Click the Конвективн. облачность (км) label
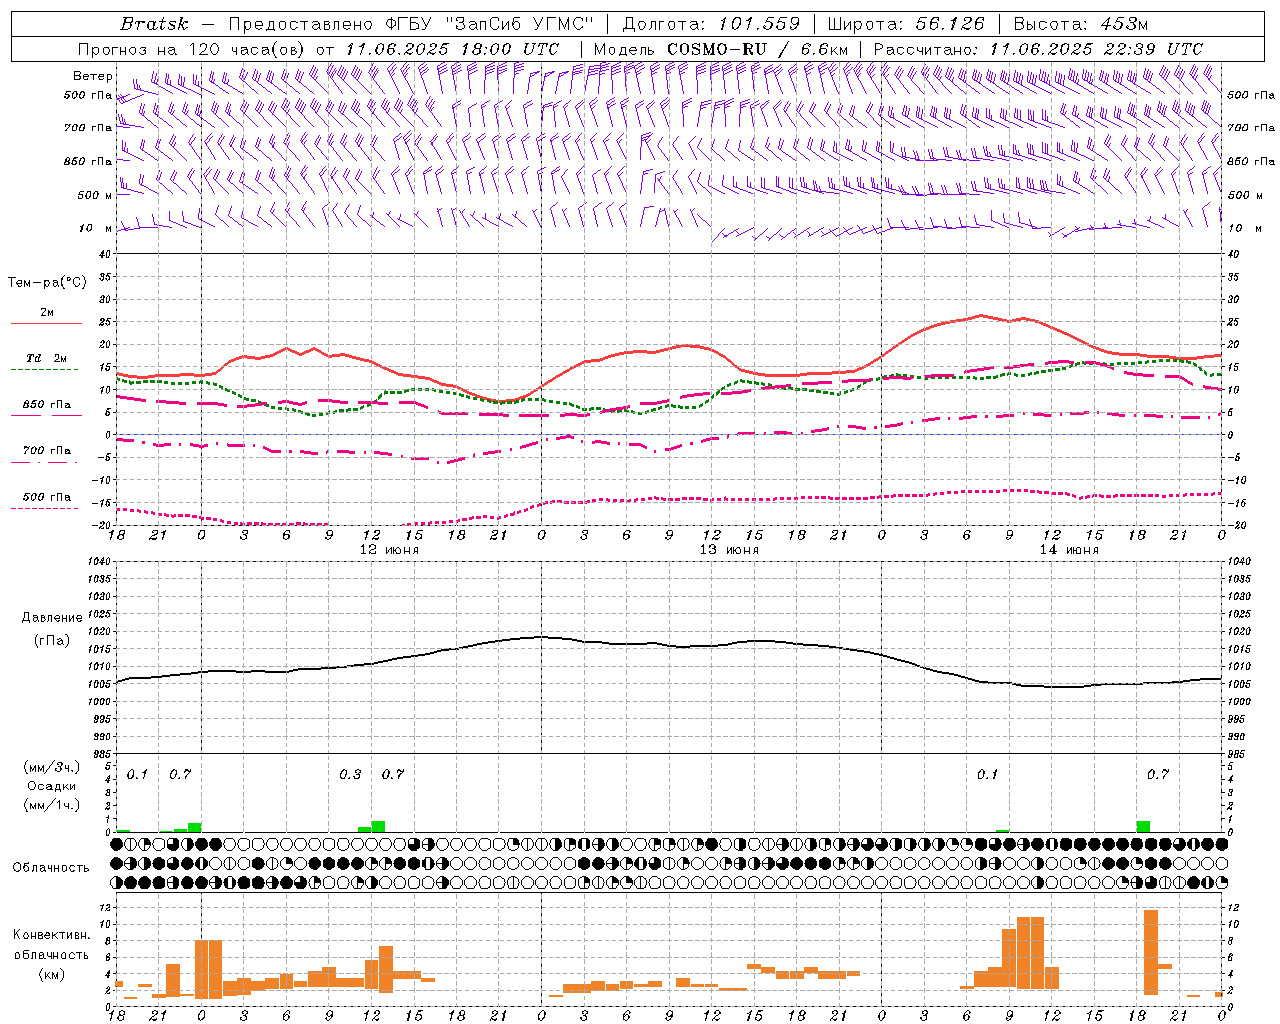Screen dimensions: 1280x1024 [x=51, y=954]
